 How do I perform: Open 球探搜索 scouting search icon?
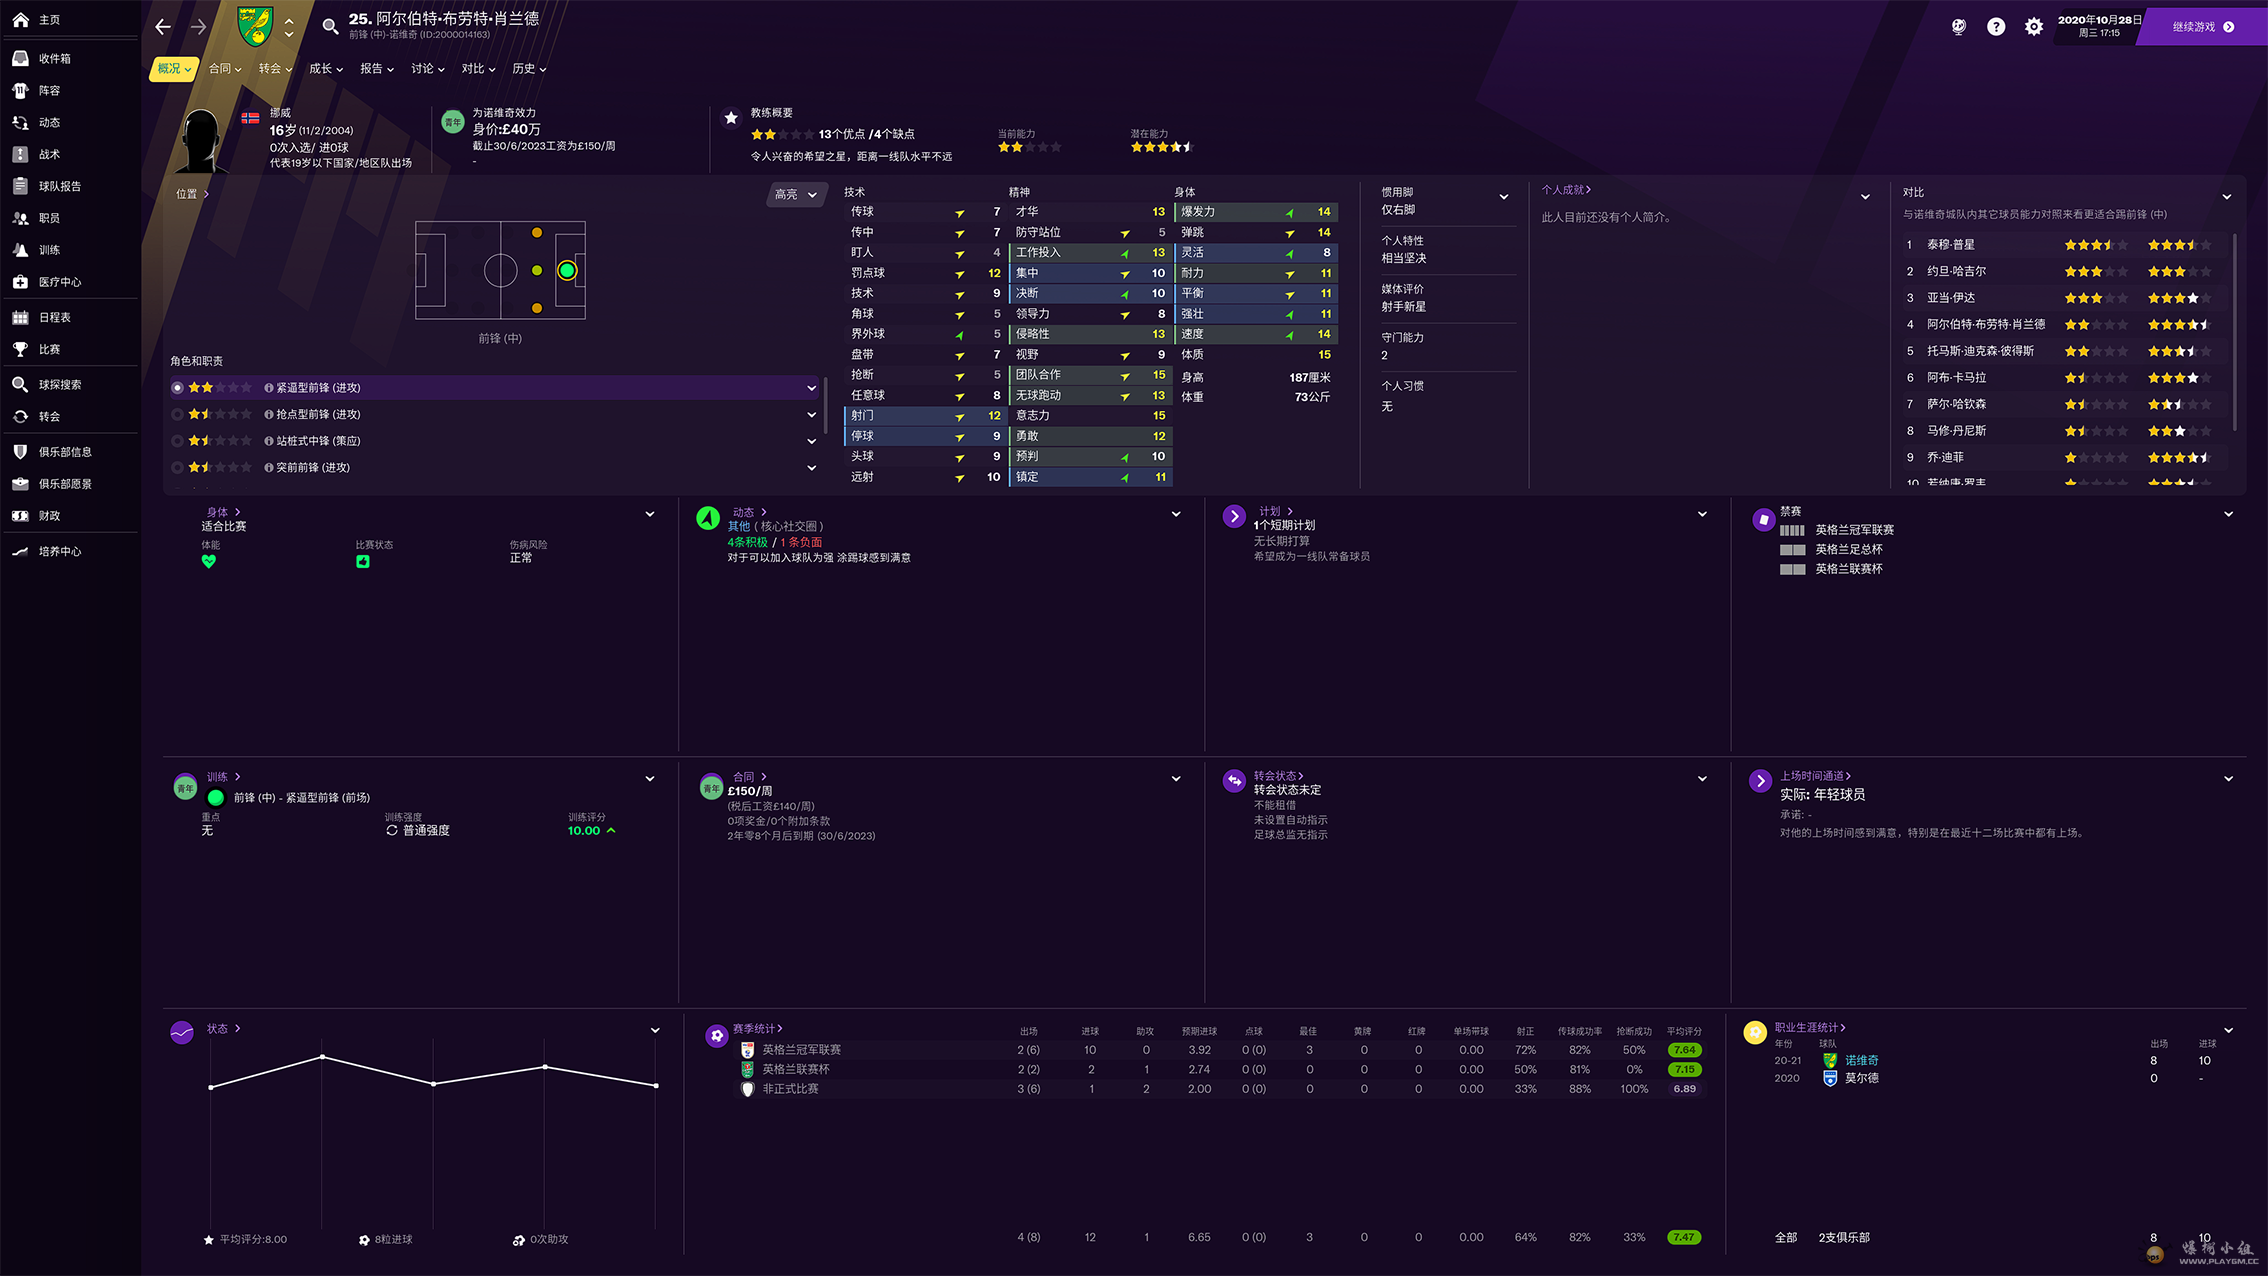[20, 385]
